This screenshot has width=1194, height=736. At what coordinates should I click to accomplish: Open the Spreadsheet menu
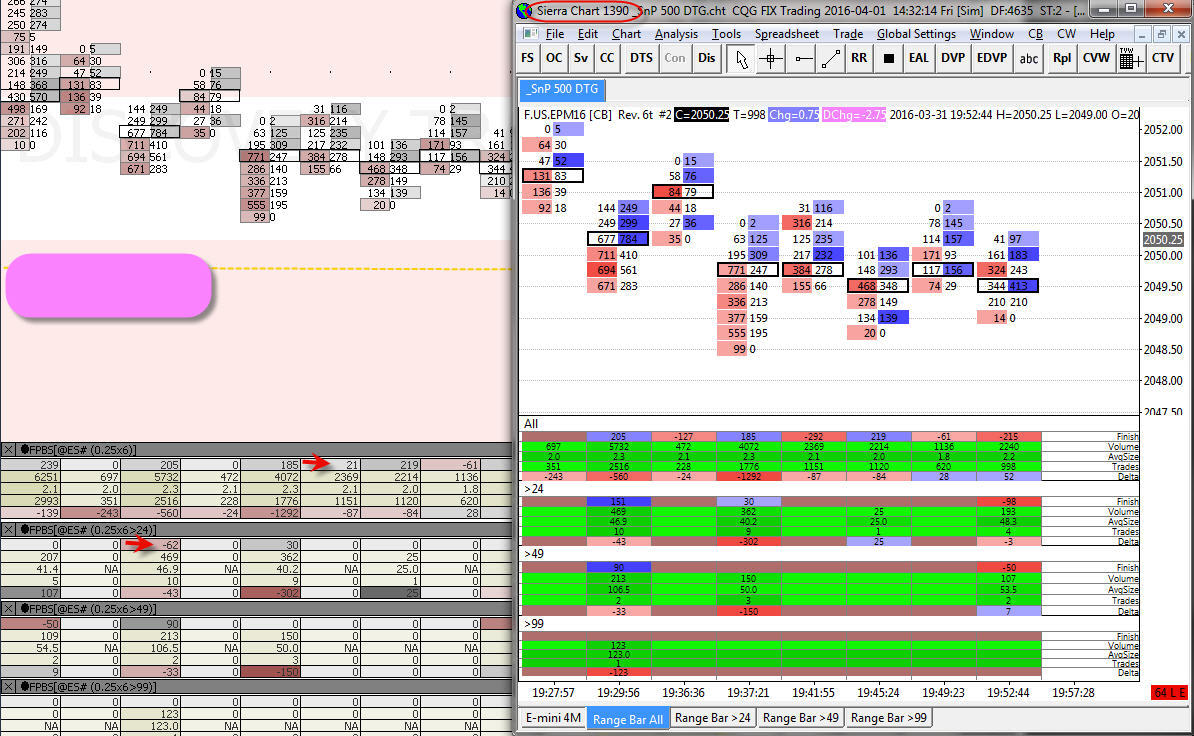(787, 34)
